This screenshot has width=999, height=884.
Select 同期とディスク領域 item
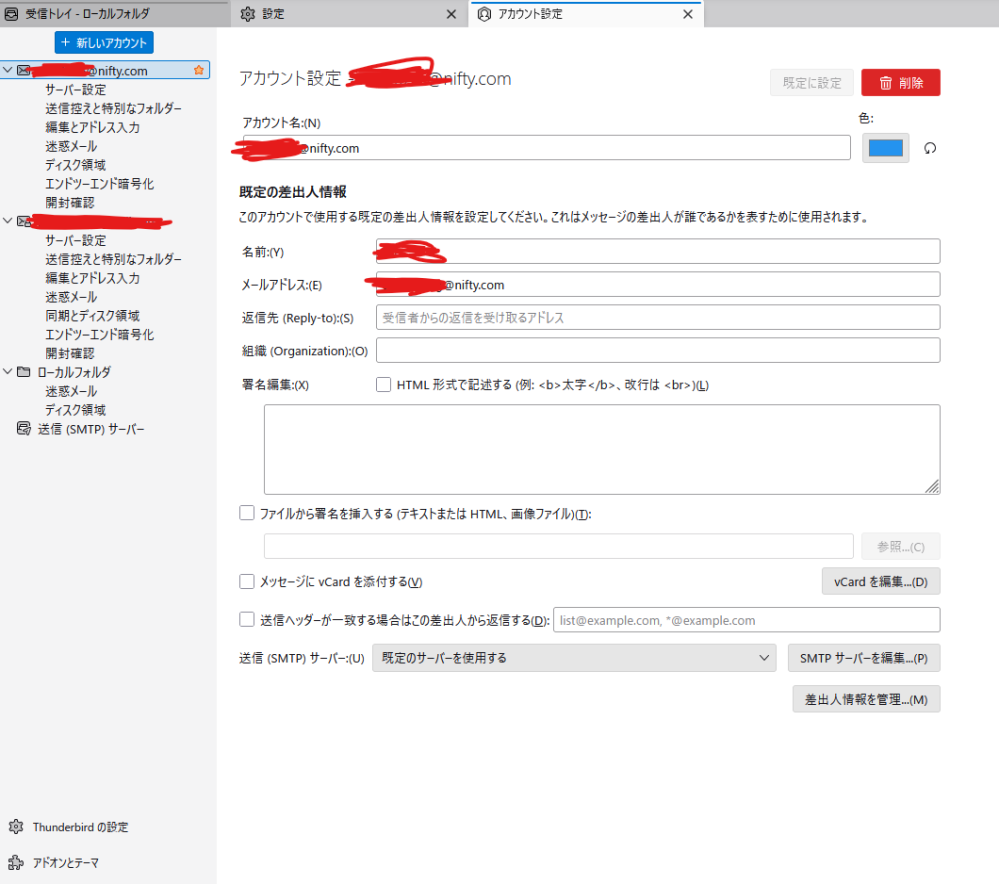pyautogui.click(x=92, y=315)
